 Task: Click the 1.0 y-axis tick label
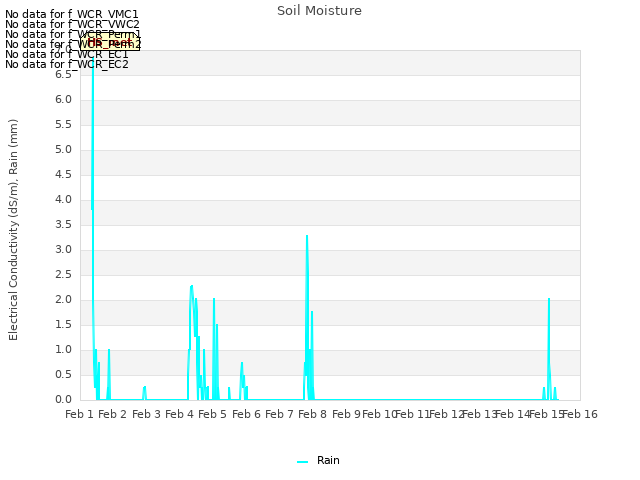63,349
